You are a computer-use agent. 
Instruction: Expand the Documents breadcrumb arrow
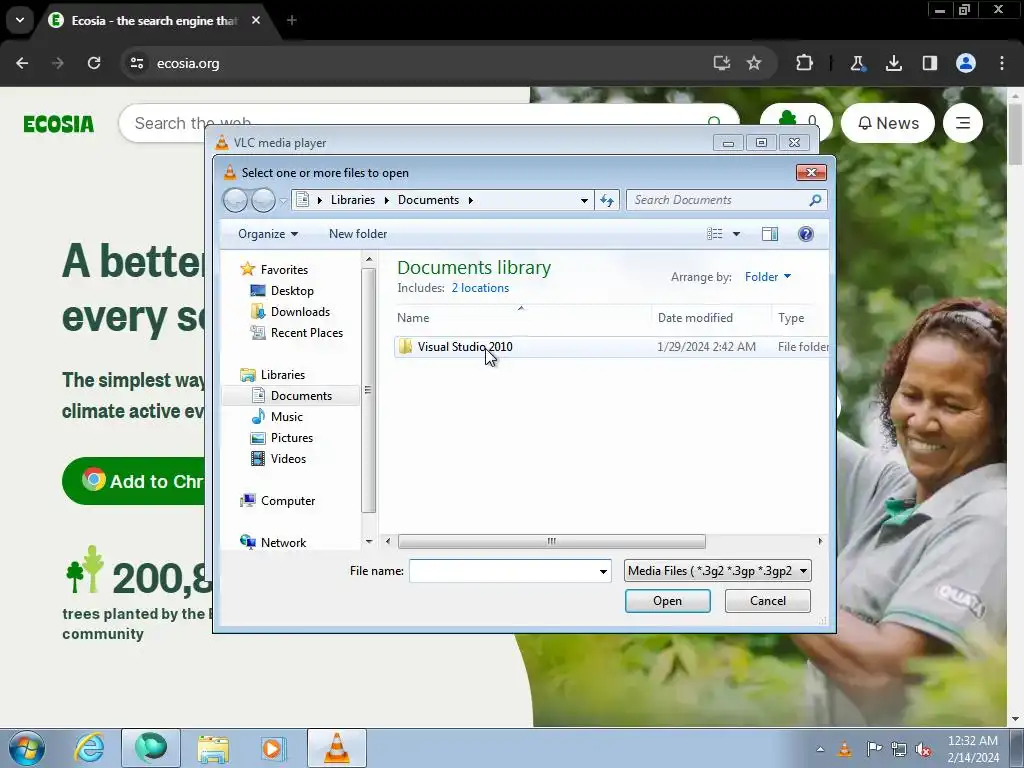point(470,200)
